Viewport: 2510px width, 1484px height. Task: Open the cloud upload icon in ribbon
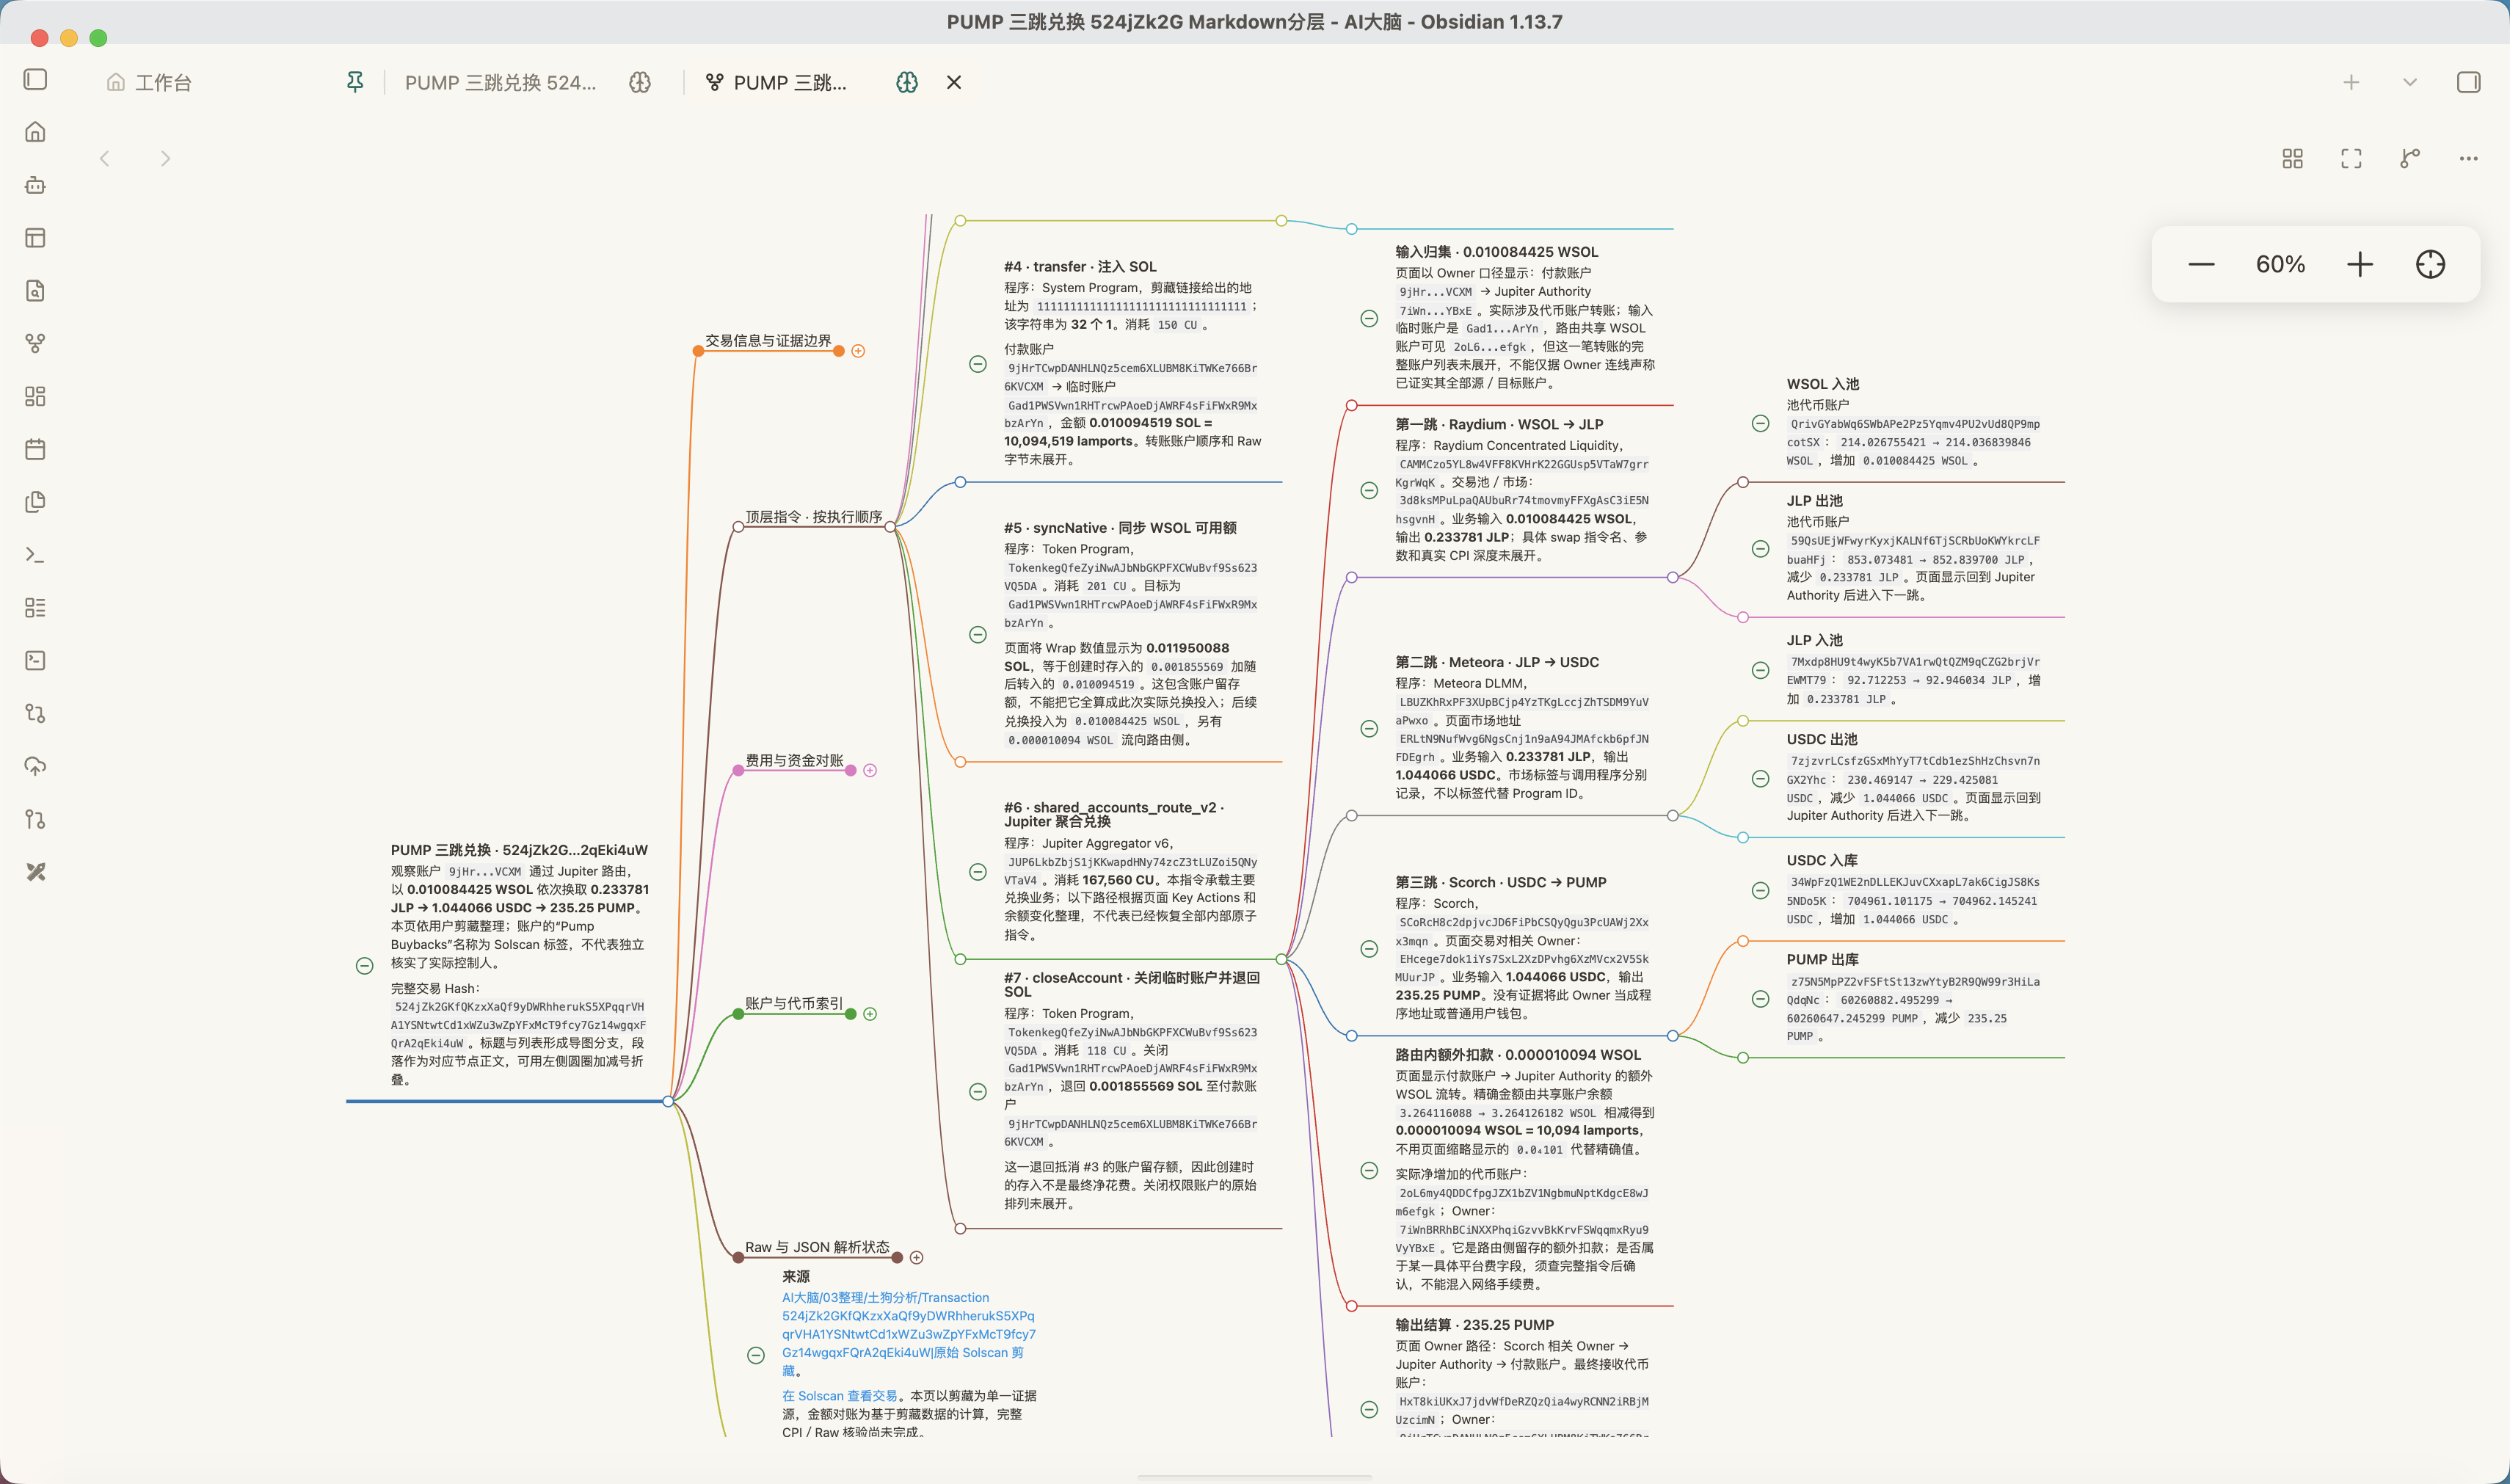(35, 766)
